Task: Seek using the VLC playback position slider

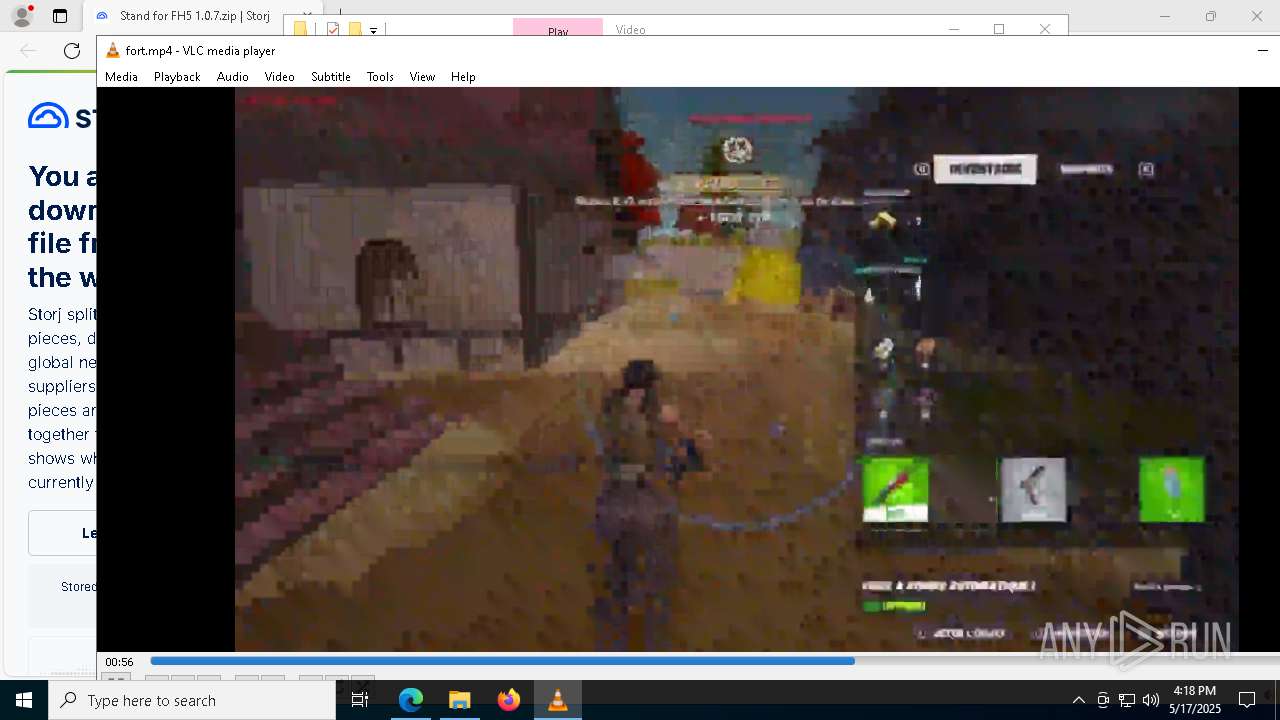Action: [x=714, y=661]
